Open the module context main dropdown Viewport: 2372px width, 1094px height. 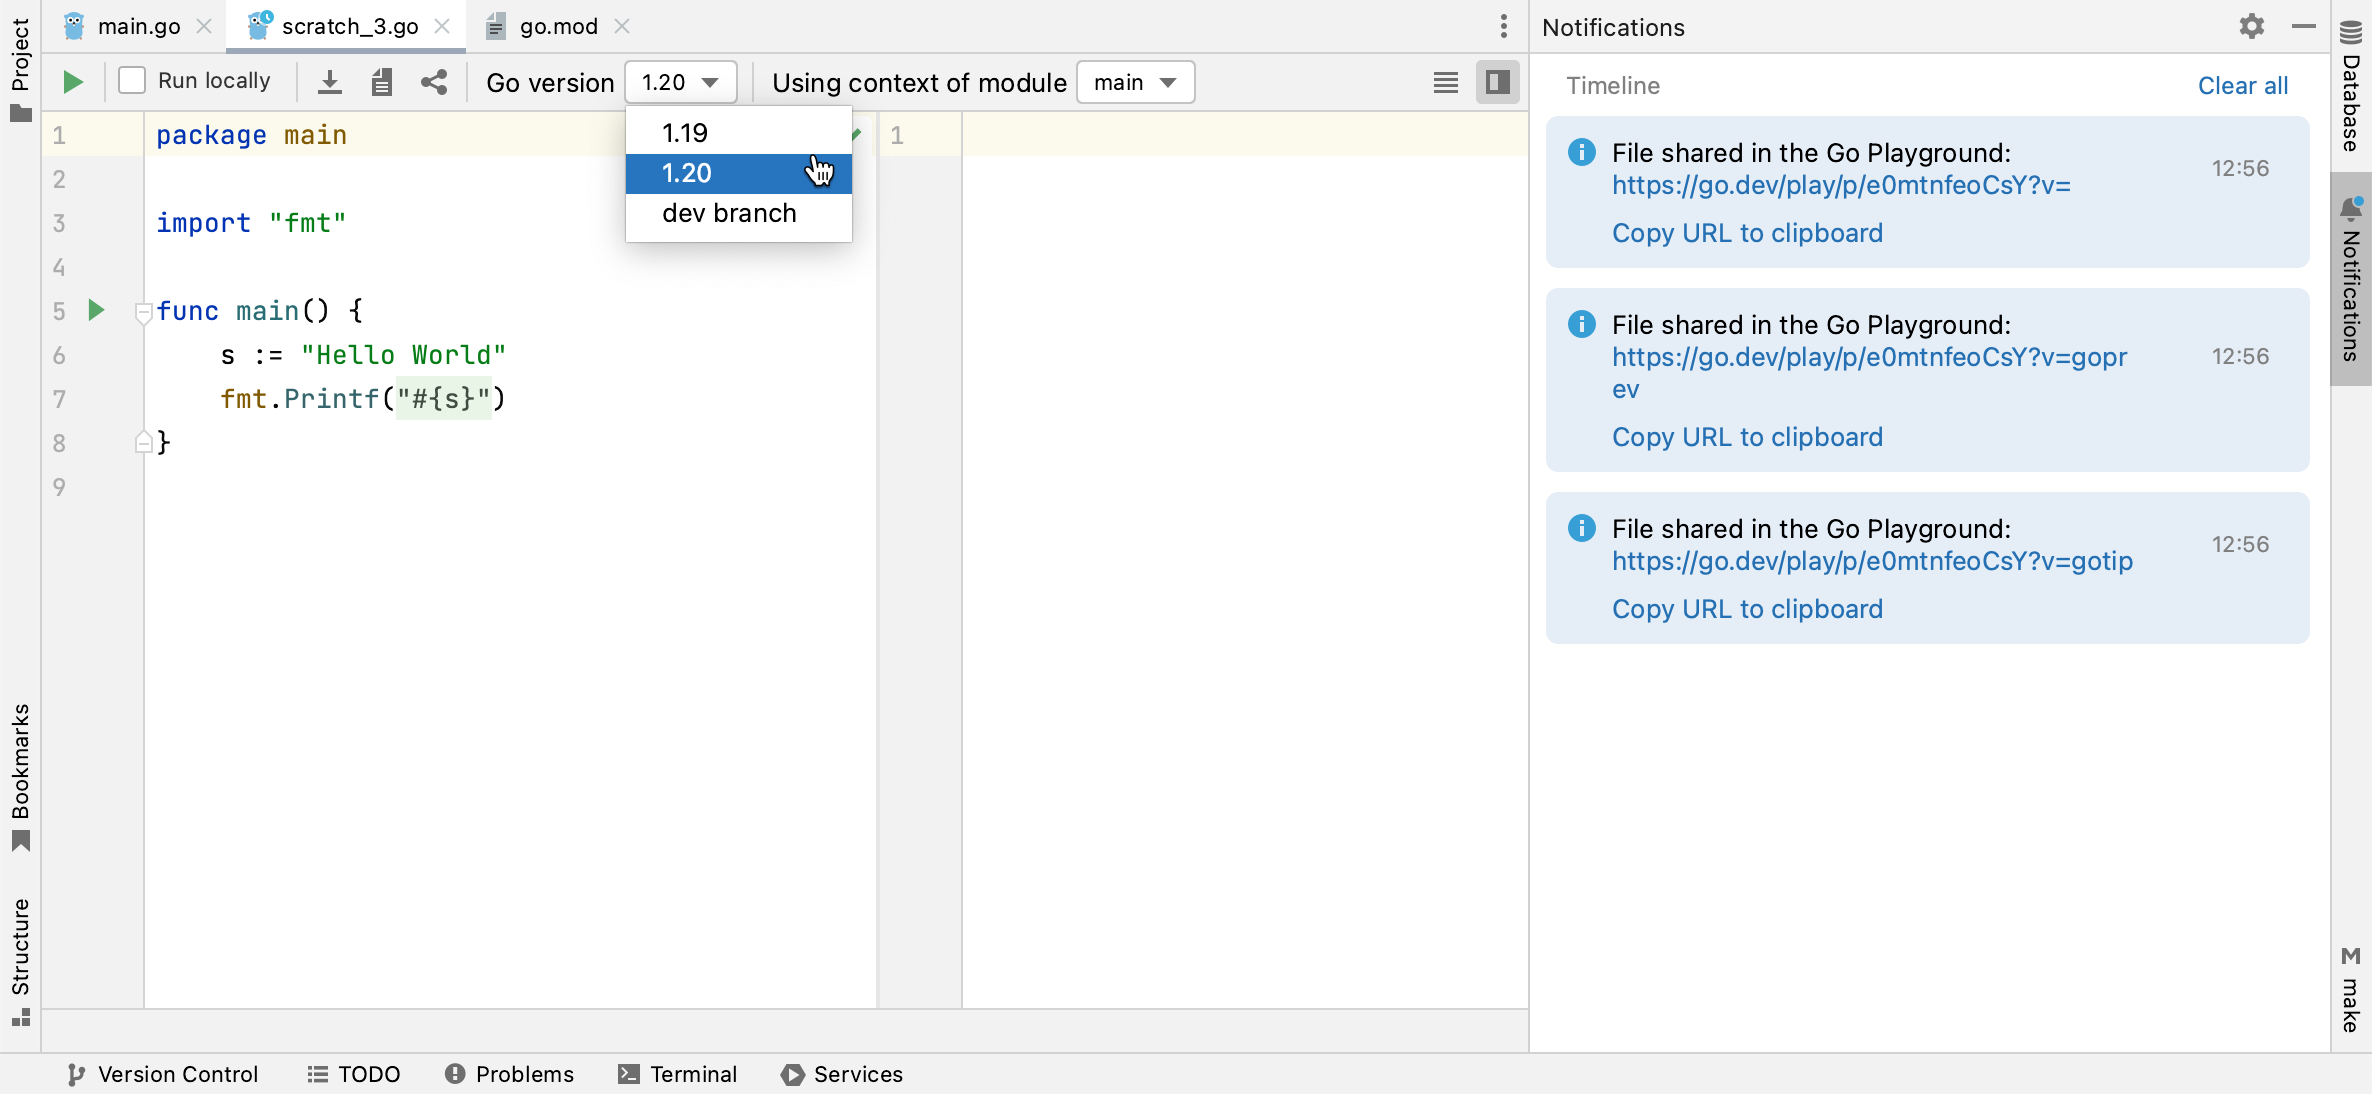pyautogui.click(x=1135, y=82)
